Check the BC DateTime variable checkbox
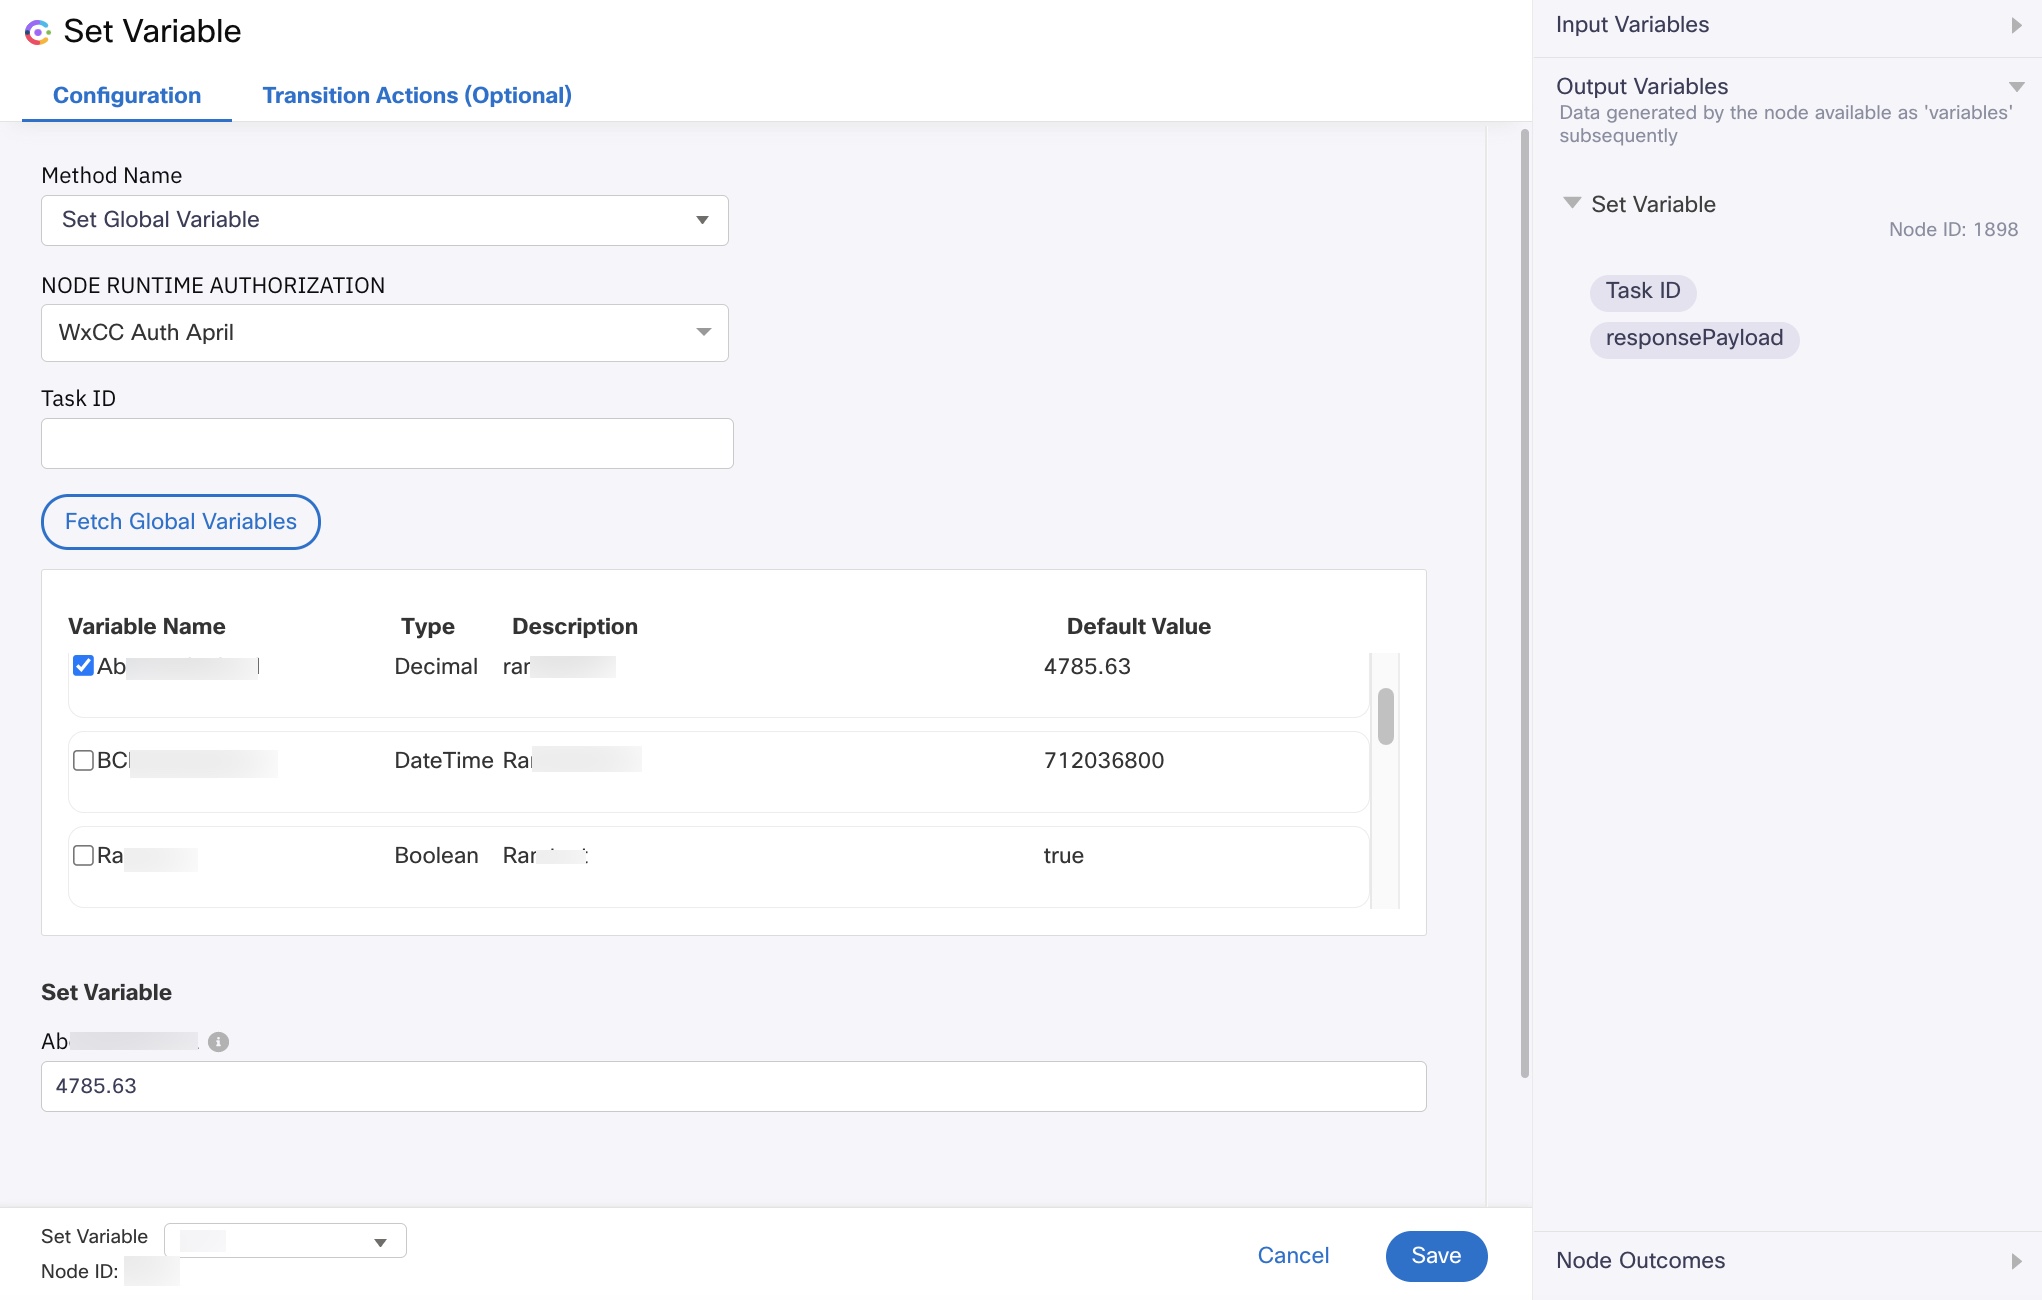This screenshot has height=1300, width=2042. pos(84,761)
